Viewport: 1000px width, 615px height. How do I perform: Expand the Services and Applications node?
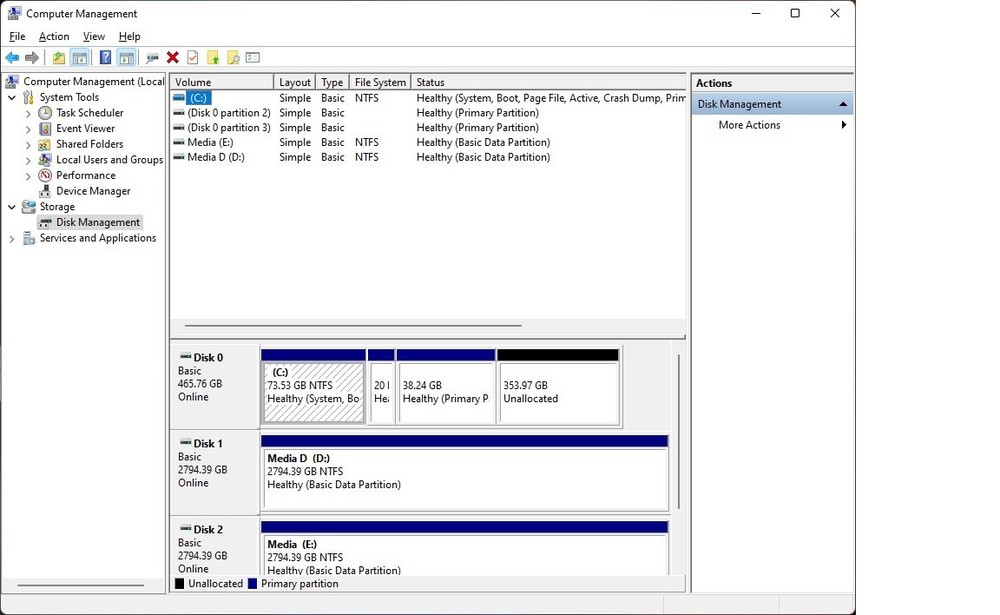11,238
